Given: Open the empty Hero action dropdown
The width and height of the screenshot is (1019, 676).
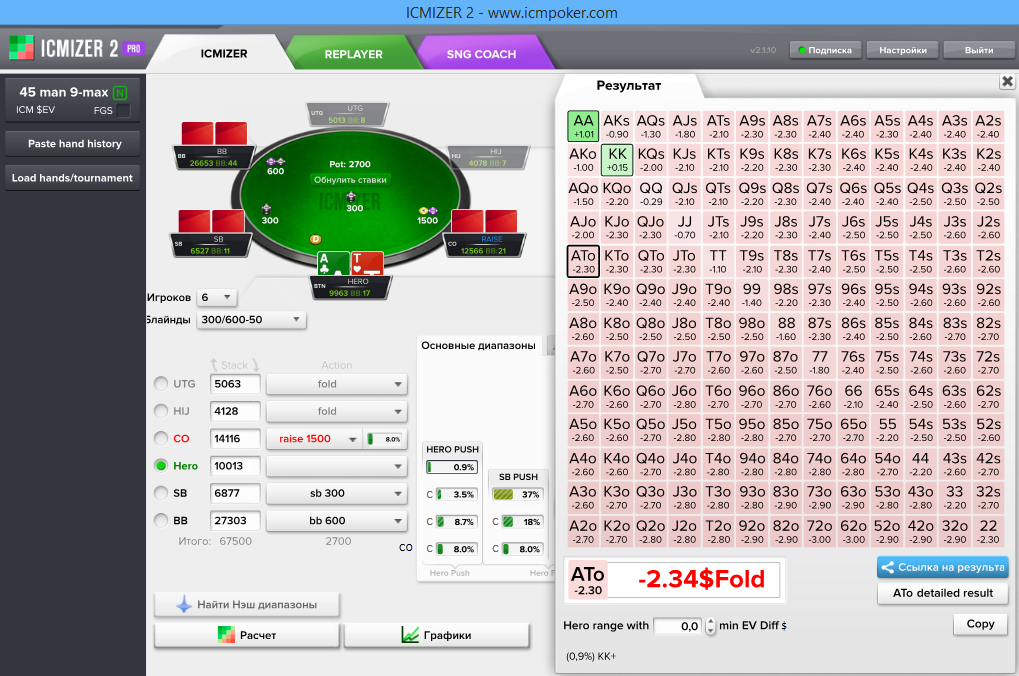Looking at the screenshot, I should point(337,466).
